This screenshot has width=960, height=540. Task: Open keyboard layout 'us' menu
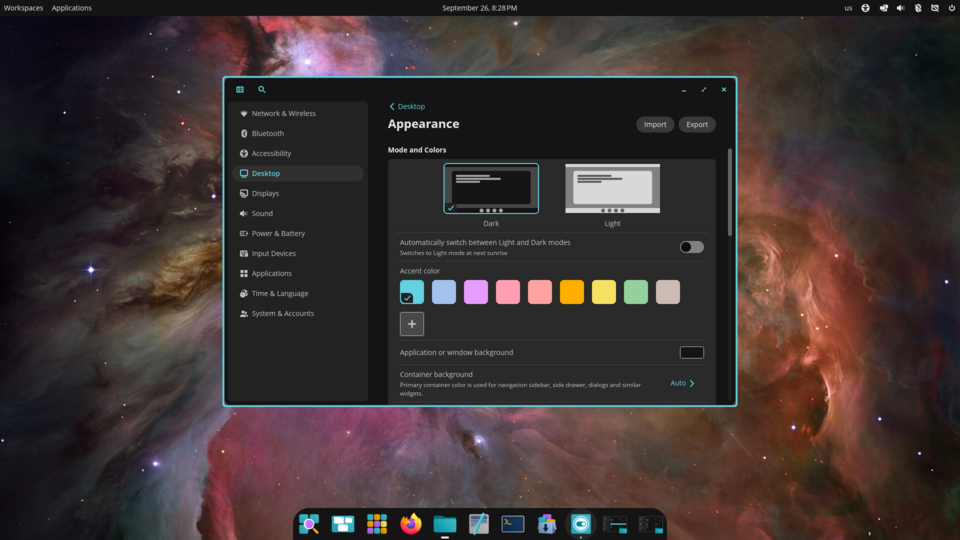point(848,8)
